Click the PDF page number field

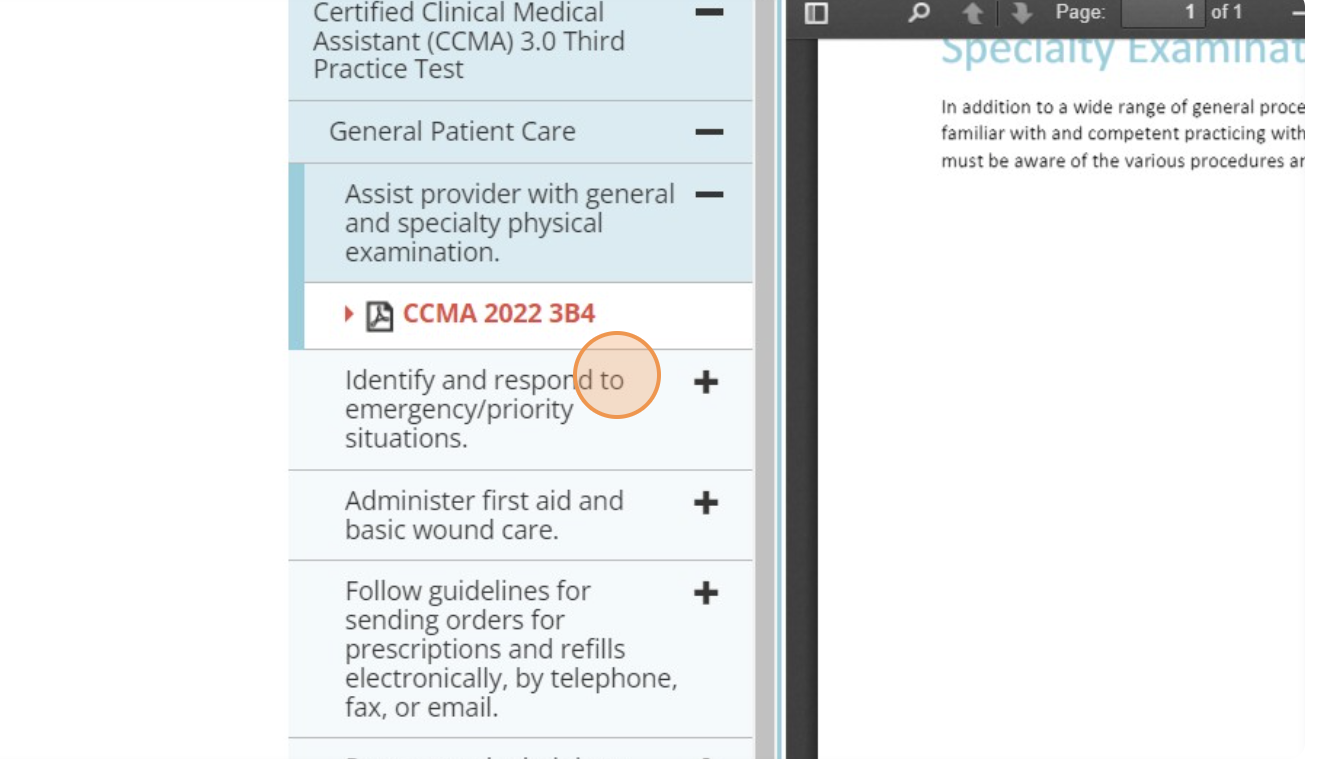tap(1162, 13)
